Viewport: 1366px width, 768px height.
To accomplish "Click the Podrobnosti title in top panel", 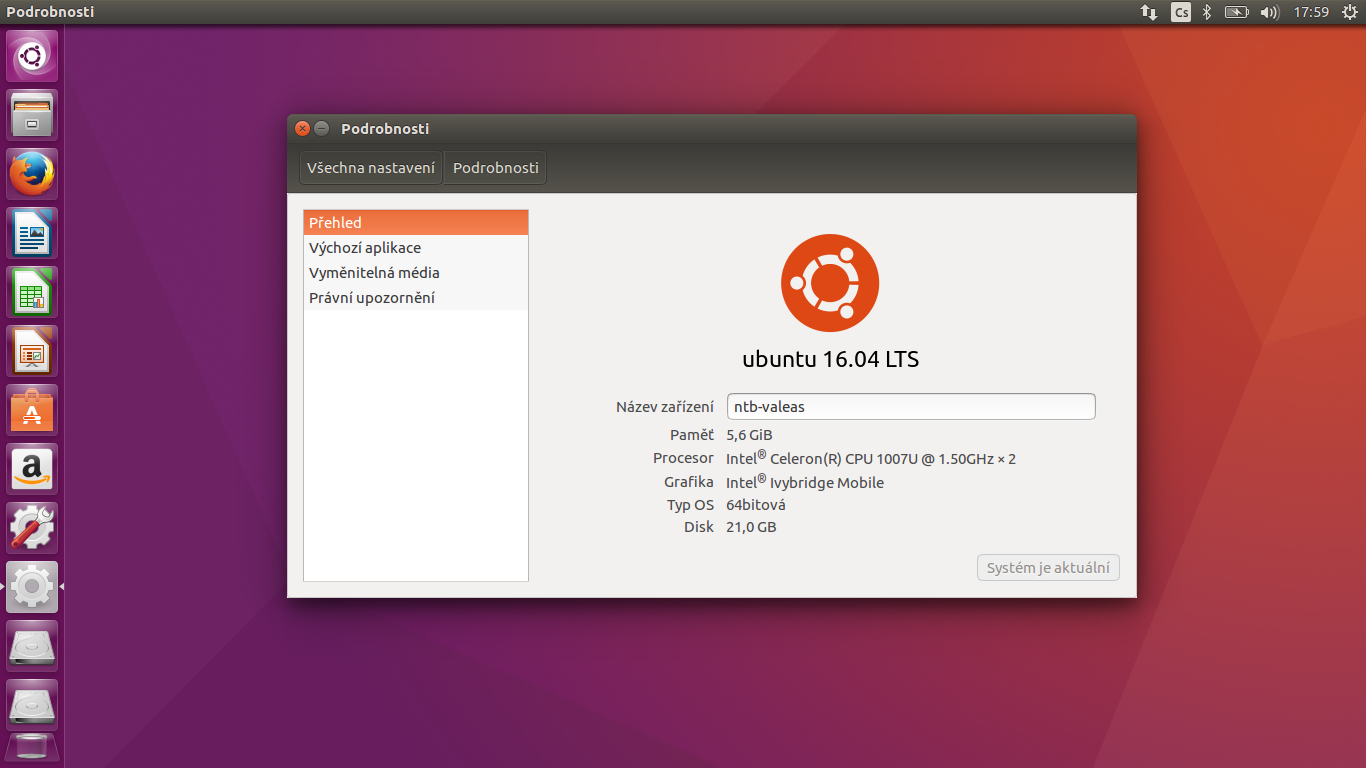I will click(x=50, y=12).
